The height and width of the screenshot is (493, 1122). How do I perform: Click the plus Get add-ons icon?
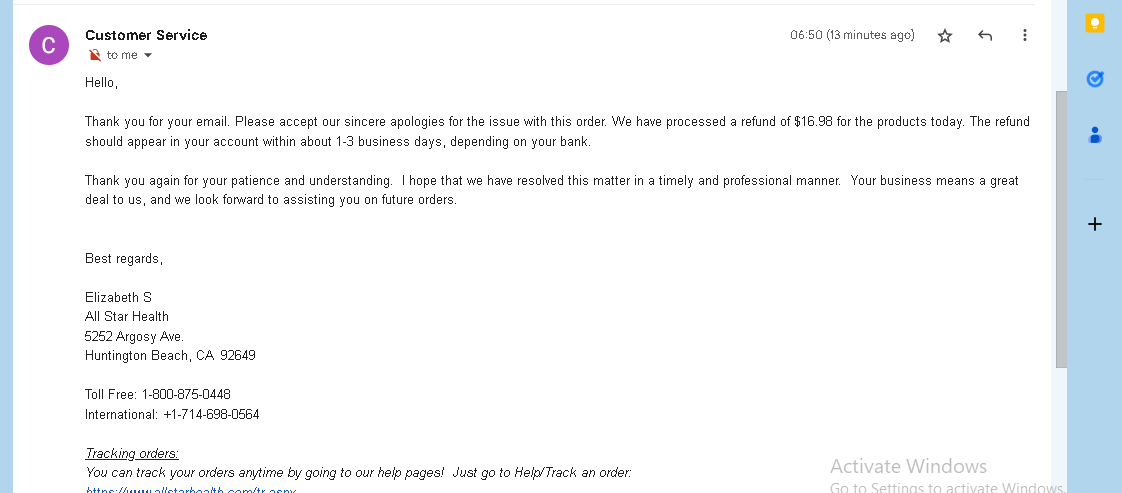coord(1095,225)
